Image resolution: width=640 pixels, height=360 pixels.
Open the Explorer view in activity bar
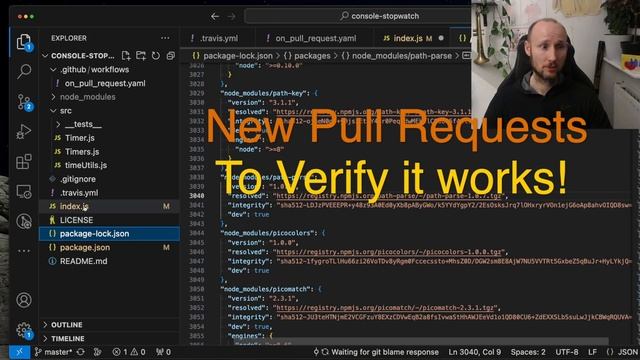click(24, 42)
